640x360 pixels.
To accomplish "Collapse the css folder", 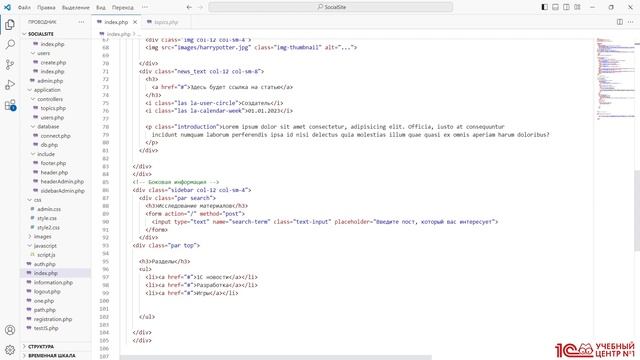I will coord(38,200).
